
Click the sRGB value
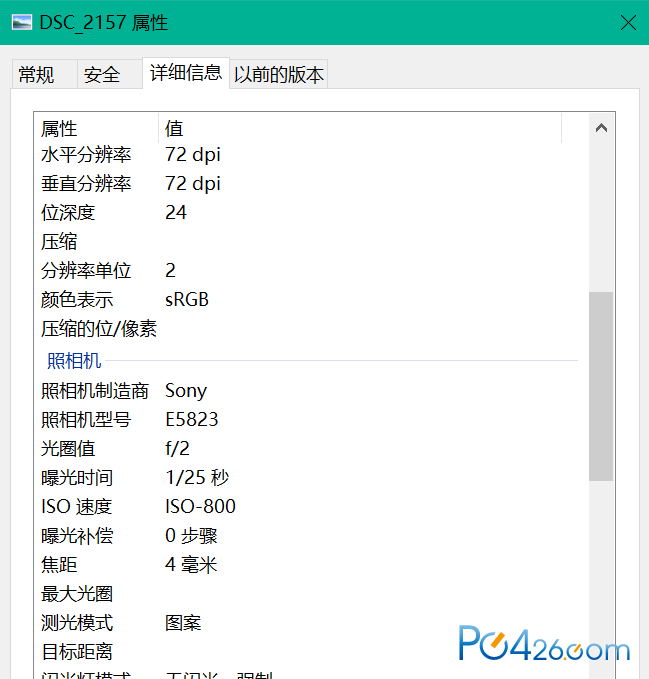(187, 300)
